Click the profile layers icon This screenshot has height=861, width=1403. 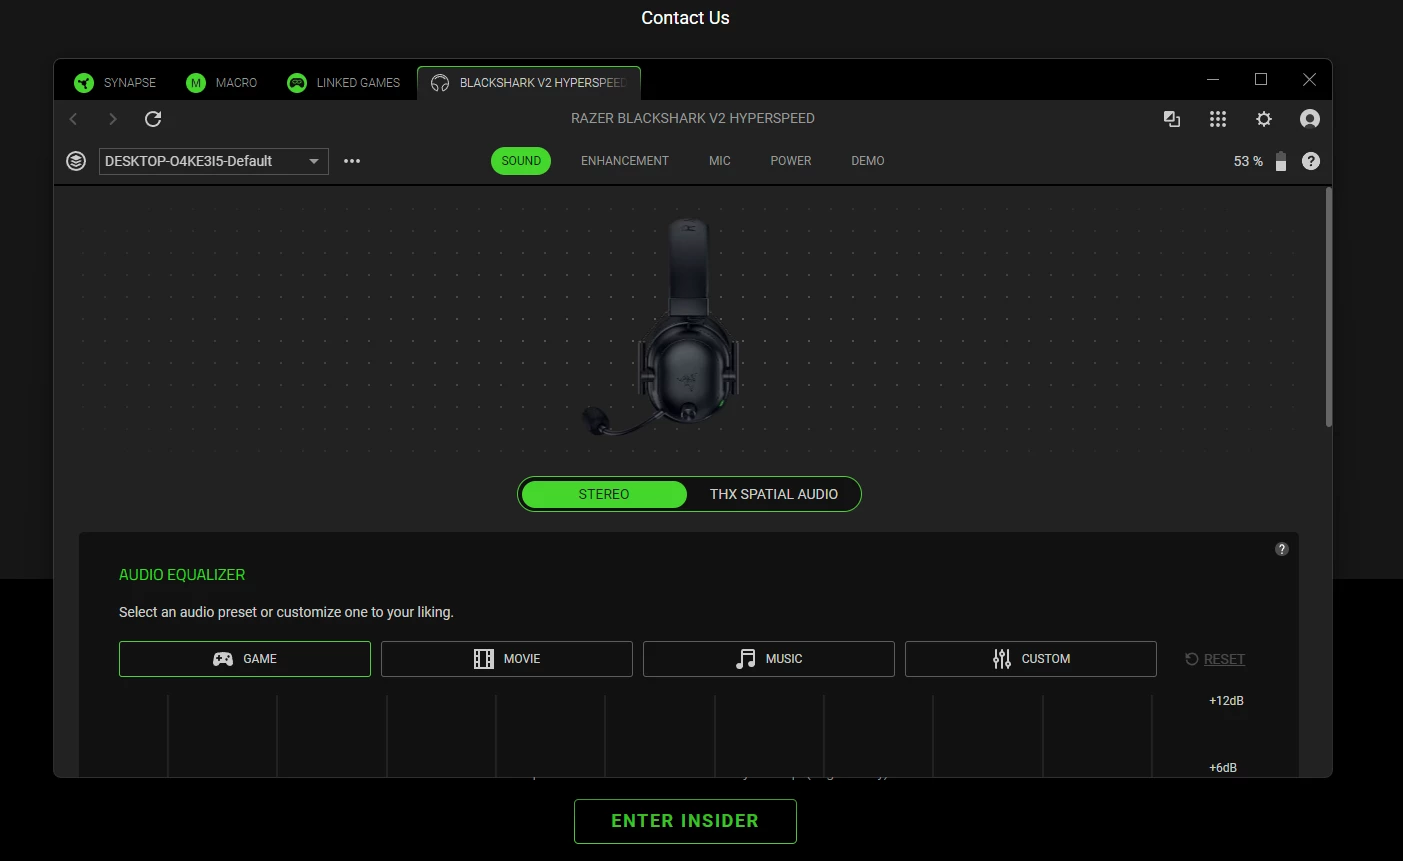tap(76, 161)
